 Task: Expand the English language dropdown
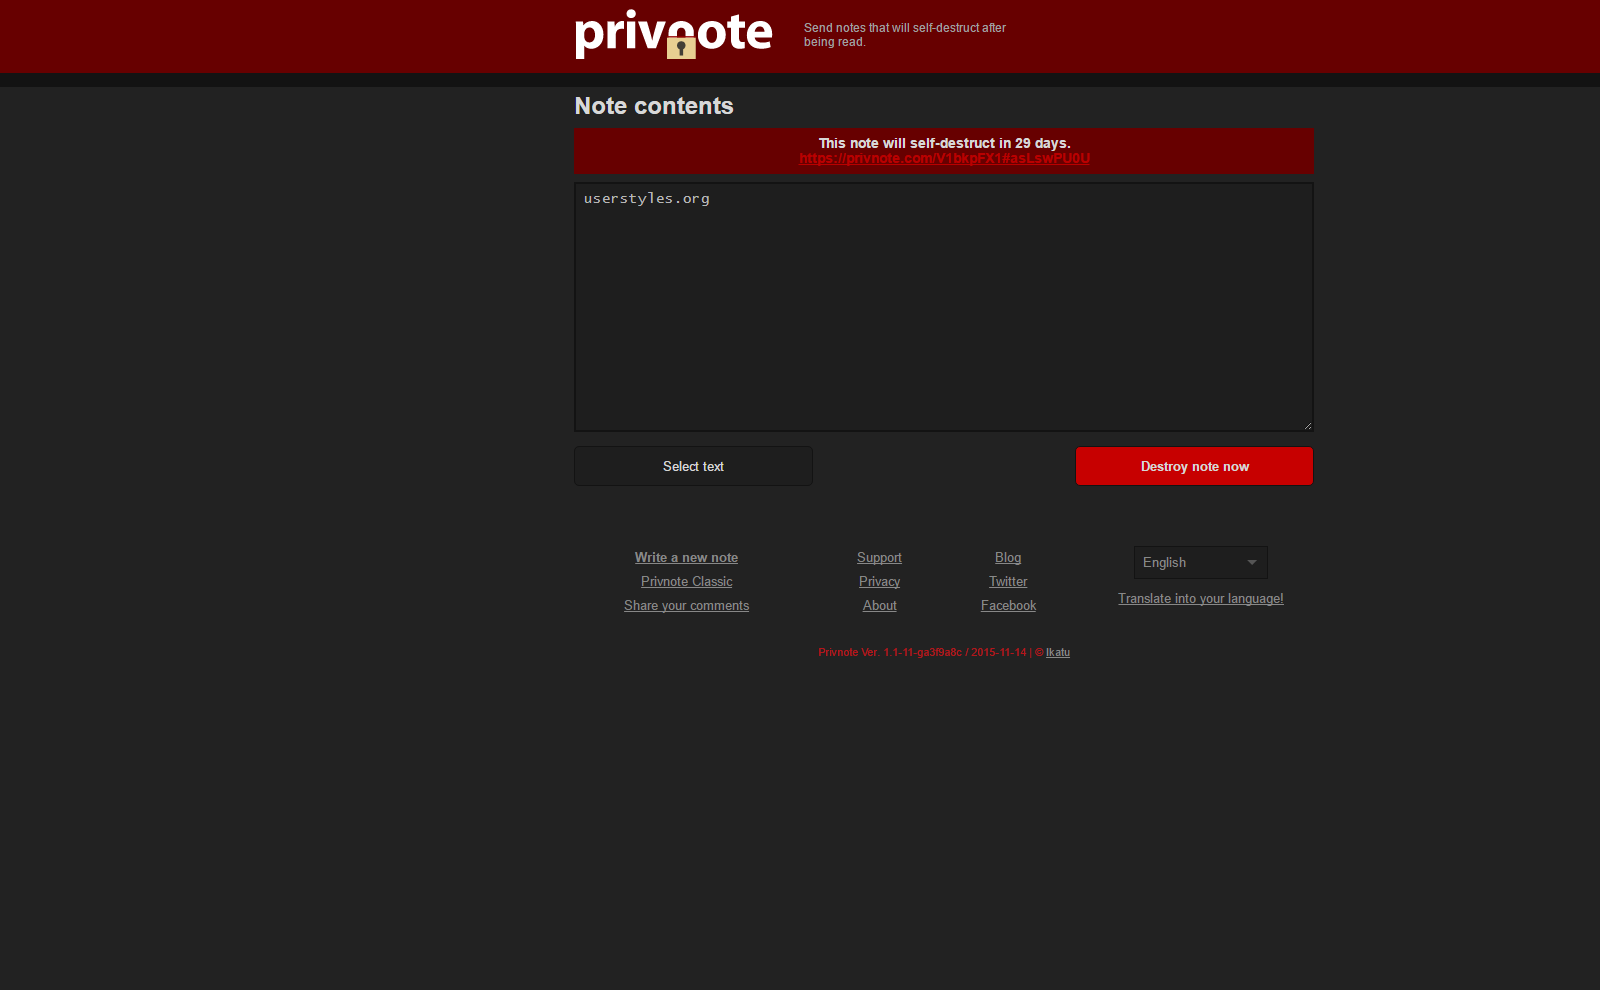pyautogui.click(x=1200, y=562)
